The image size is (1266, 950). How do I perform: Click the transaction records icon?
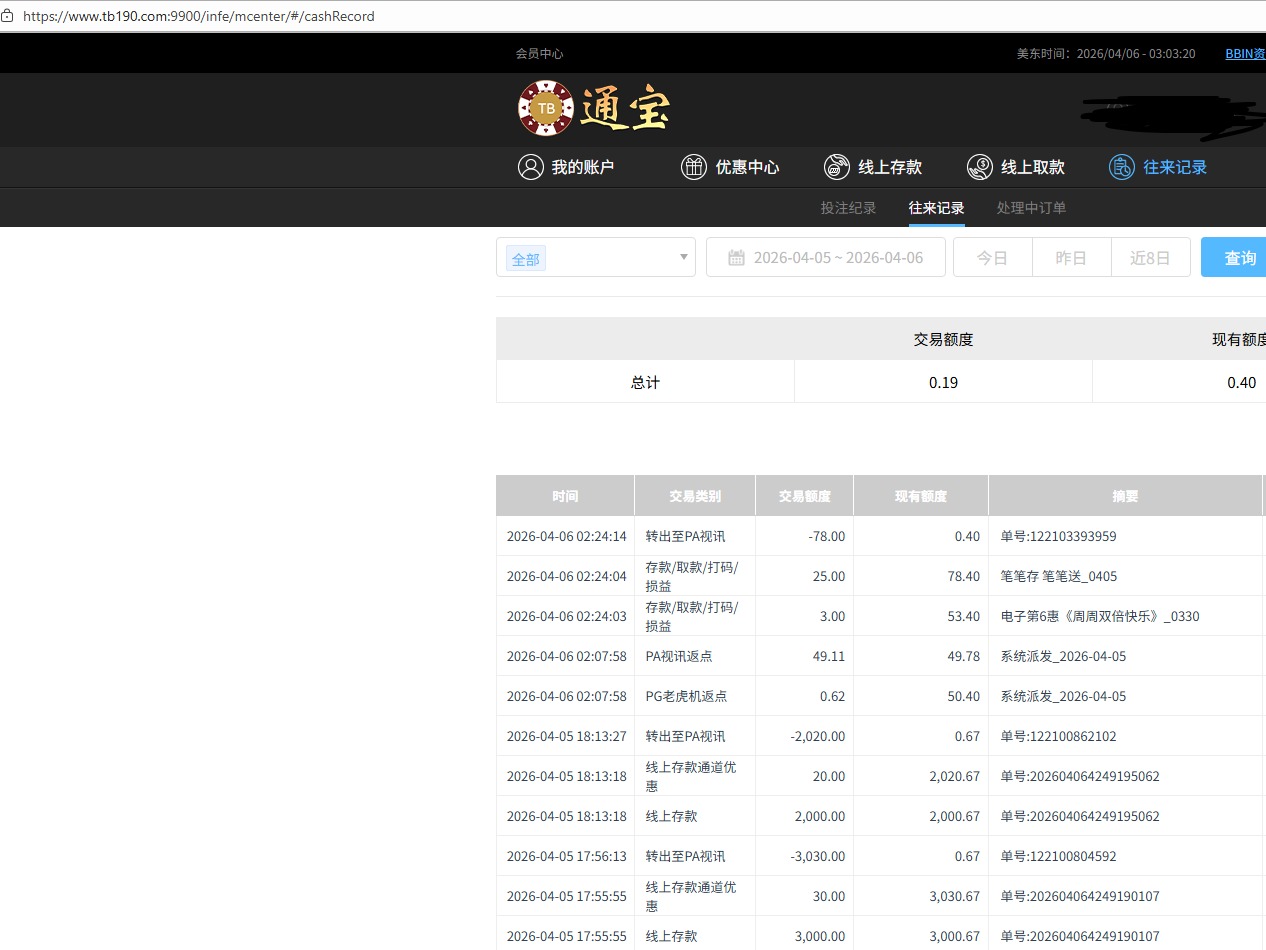click(x=1121, y=167)
